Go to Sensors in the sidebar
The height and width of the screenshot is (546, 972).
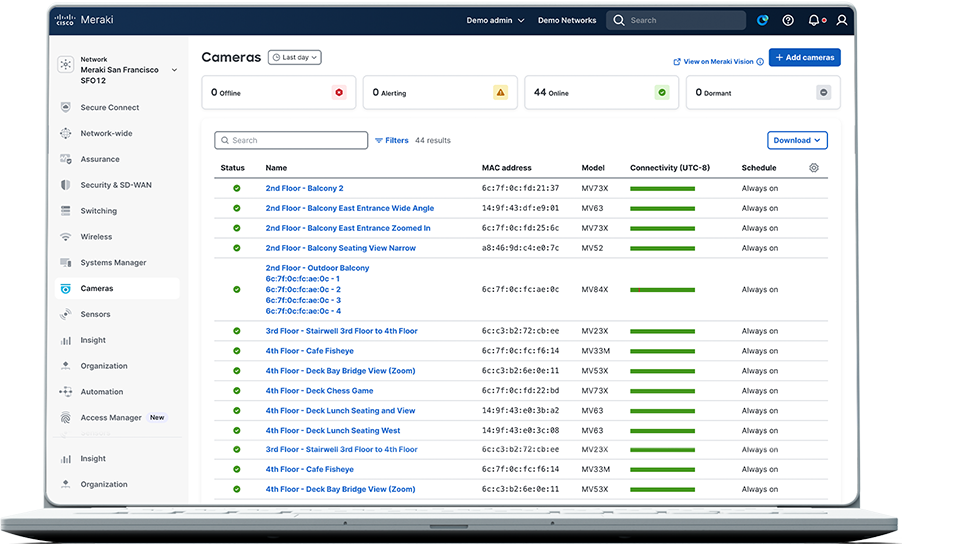[95, 314]
